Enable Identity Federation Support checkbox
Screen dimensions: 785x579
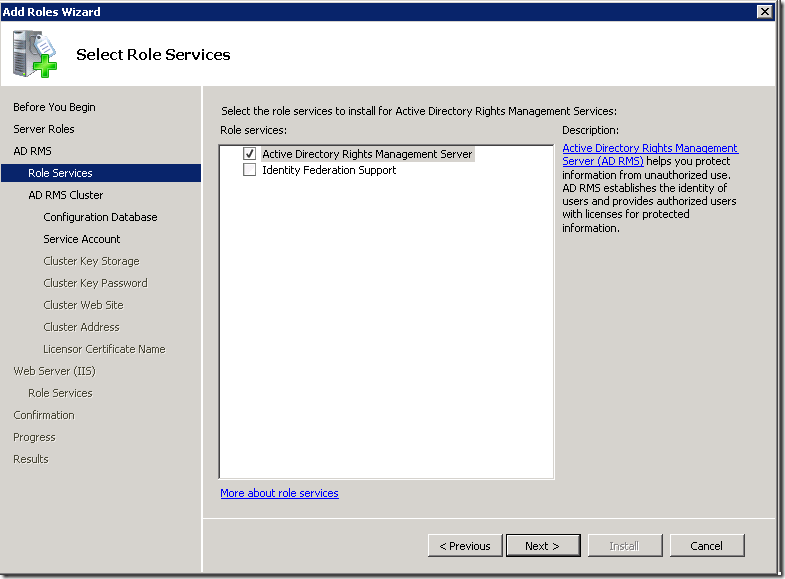coord(249,170)
